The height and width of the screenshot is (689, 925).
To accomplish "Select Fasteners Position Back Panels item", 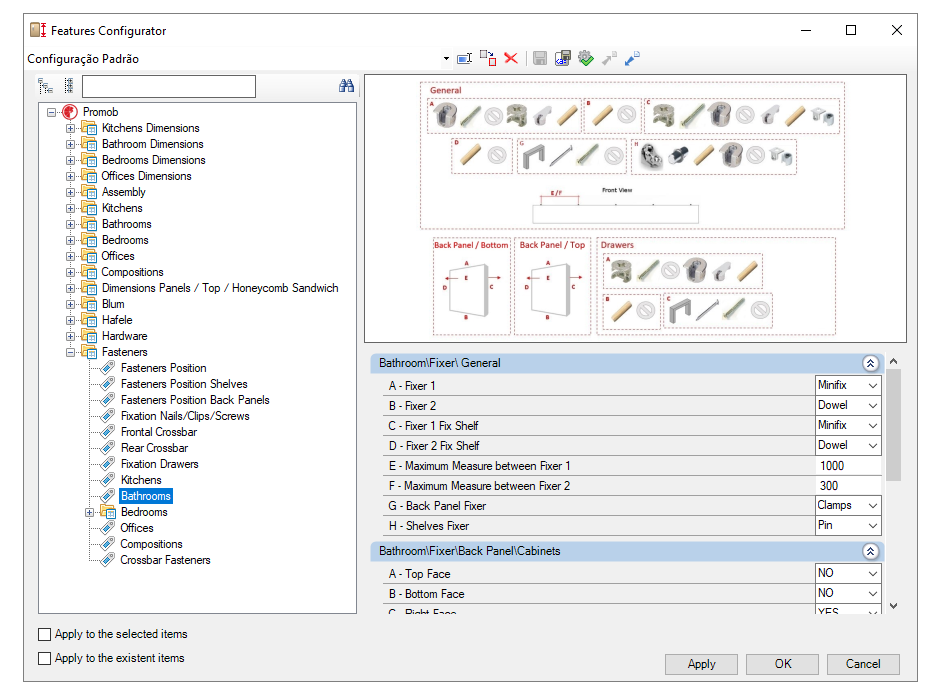I will pos(195,400).
